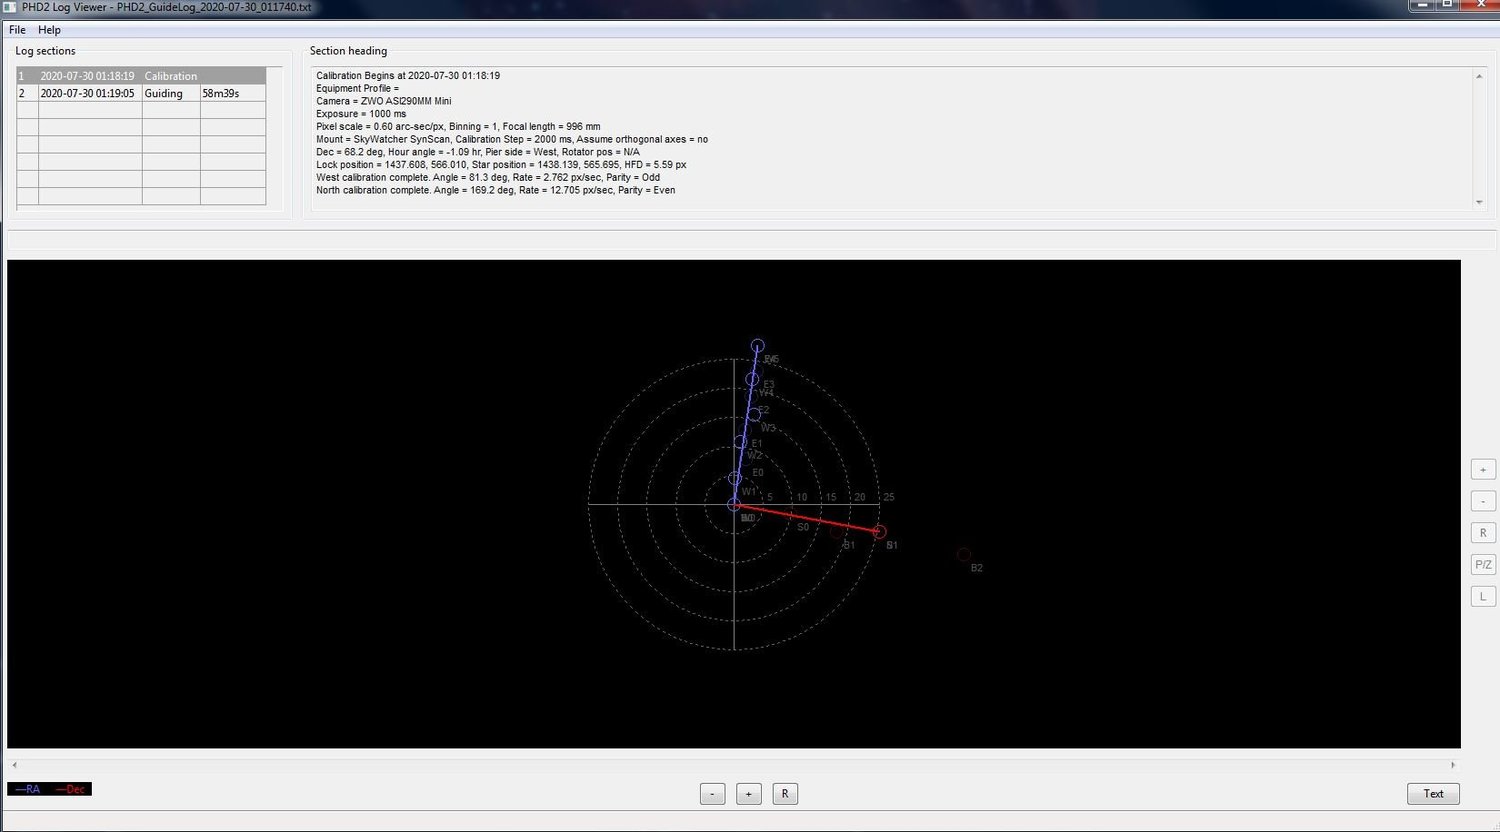Select the "L" button on the right toolbar
The width and height of the screenshot is (1500, 832).
(x=1483, y=595)
